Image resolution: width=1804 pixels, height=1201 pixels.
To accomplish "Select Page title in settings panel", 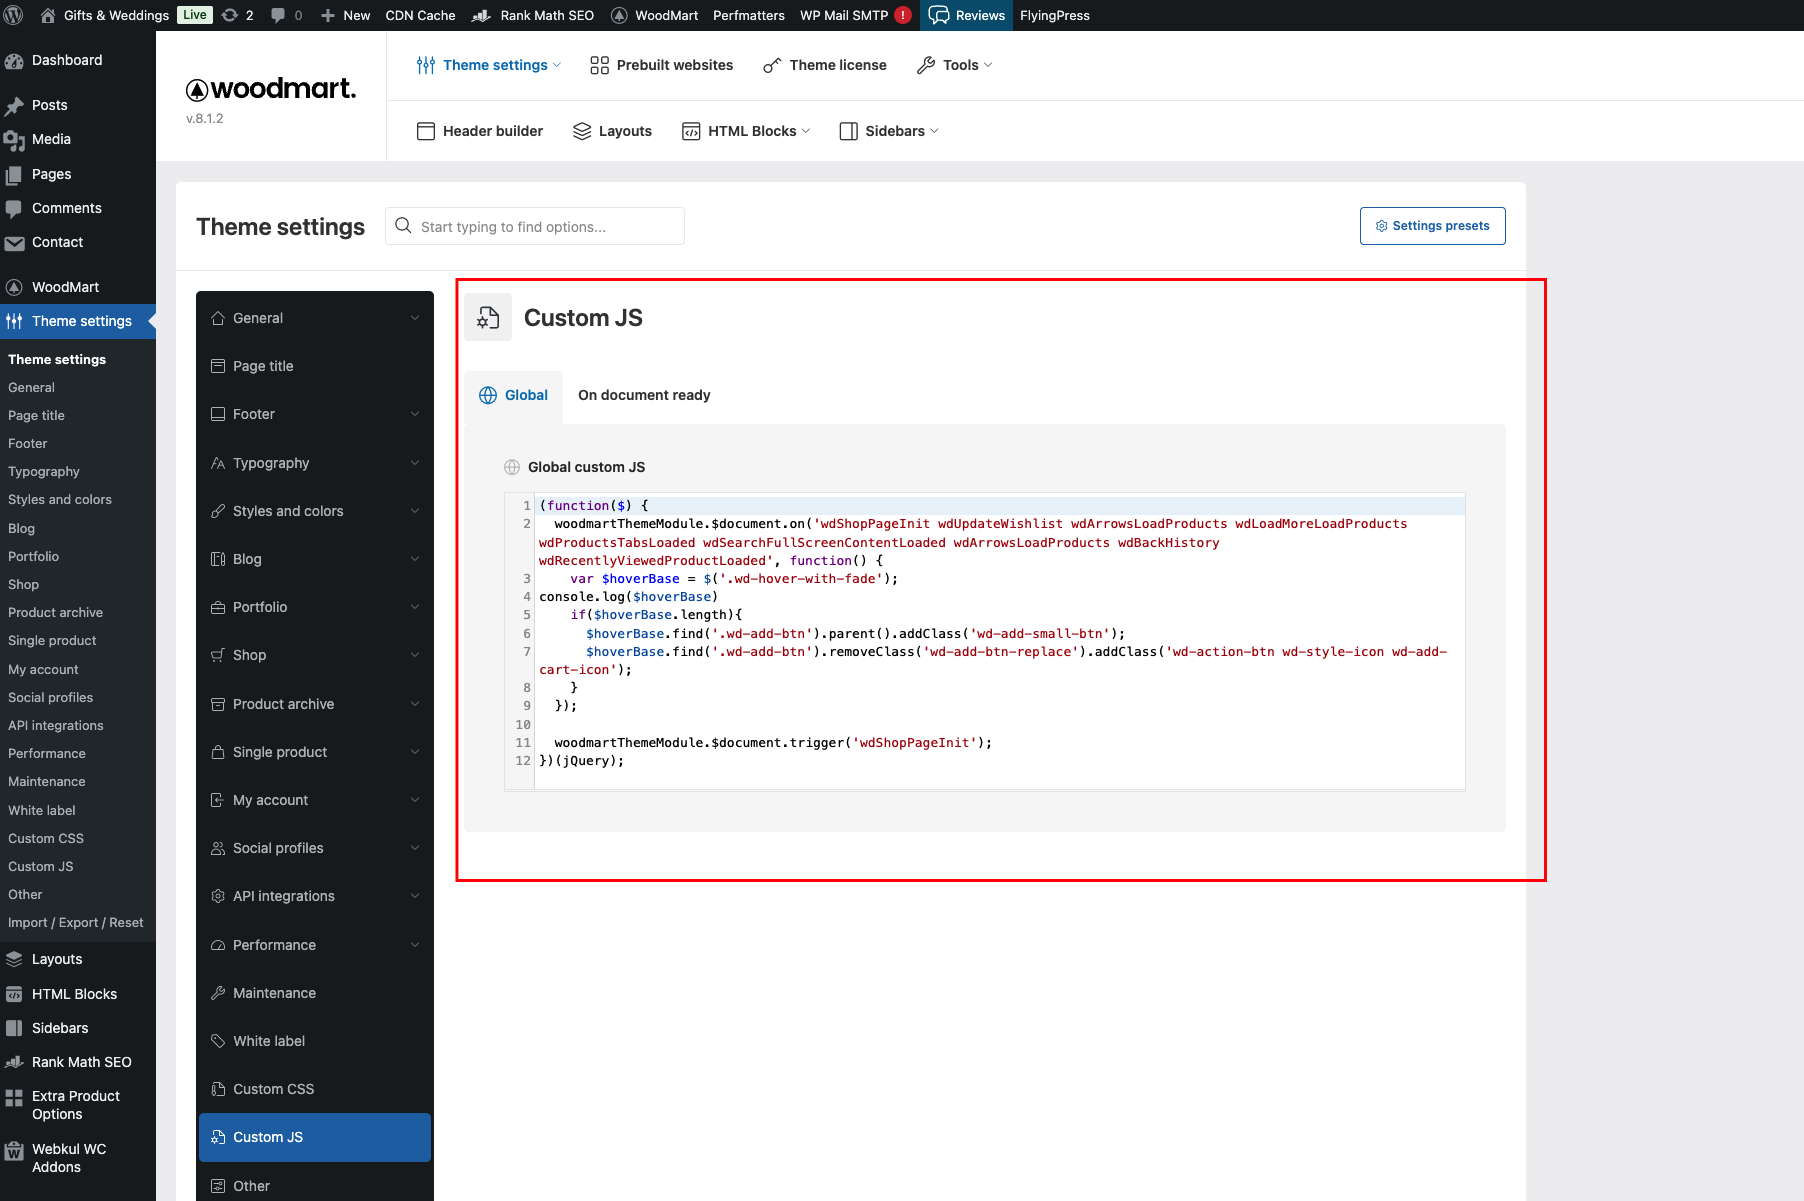I will (x=315, y=366).
